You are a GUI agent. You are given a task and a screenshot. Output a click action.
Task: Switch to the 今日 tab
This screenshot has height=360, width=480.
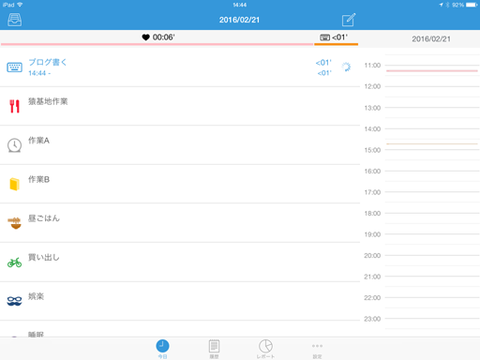click(162, 349)
